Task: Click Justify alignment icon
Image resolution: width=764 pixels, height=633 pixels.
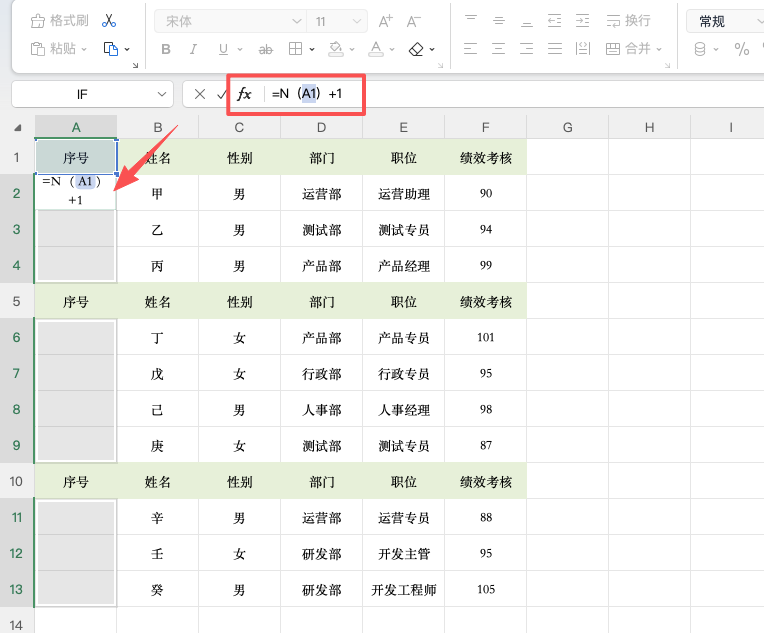Action: click(x=554, y=48)
